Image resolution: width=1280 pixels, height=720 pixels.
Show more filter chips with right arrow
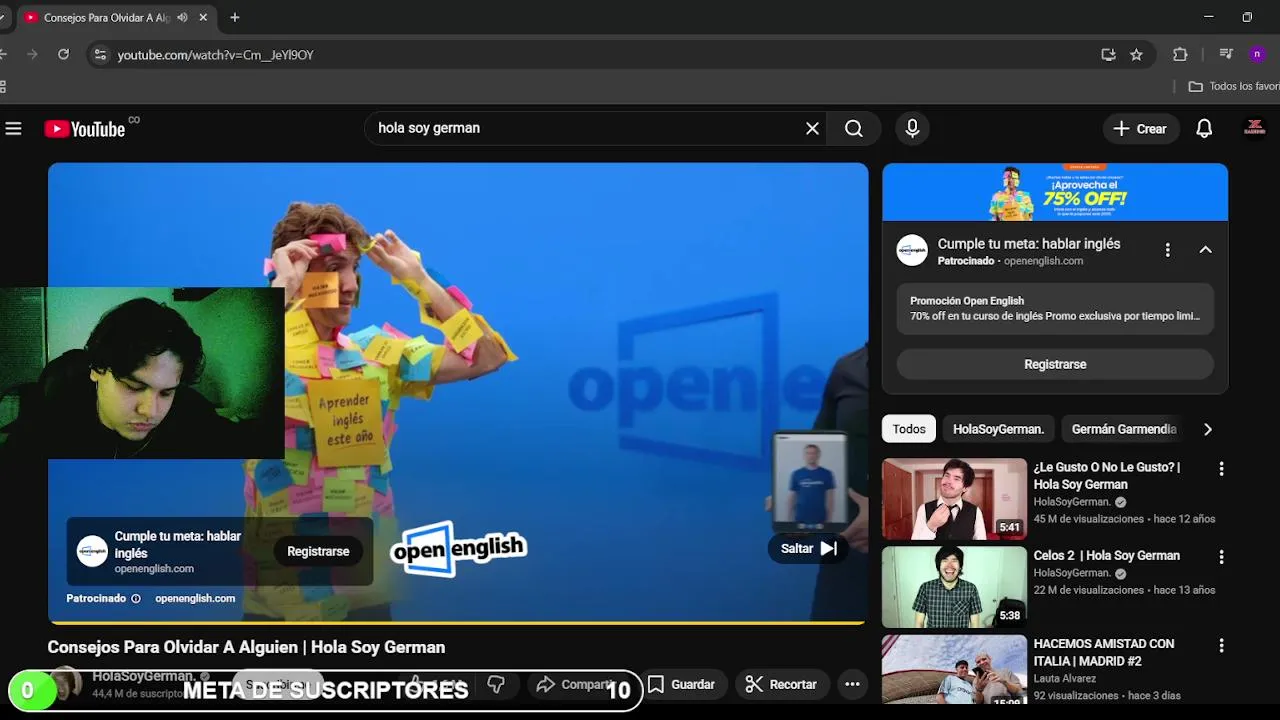coord(1207,429)
